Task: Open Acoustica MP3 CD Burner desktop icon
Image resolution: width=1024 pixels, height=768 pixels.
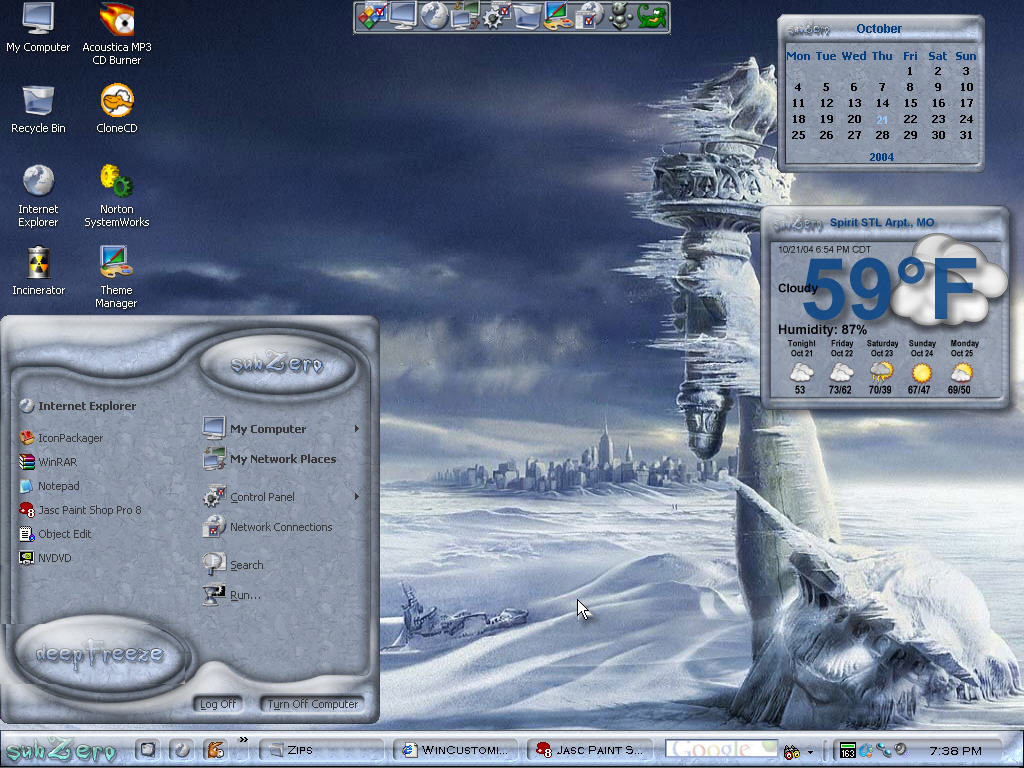Action: 117,34
